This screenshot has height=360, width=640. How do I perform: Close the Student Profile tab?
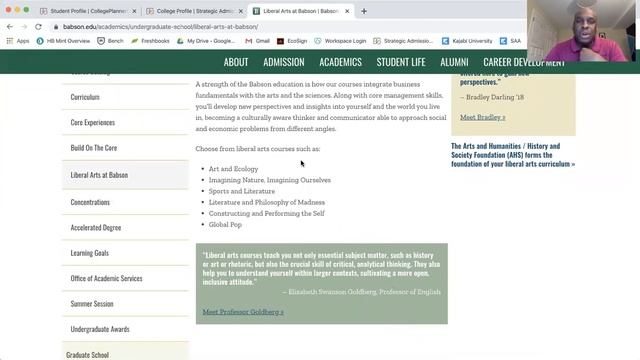point(134,11)
